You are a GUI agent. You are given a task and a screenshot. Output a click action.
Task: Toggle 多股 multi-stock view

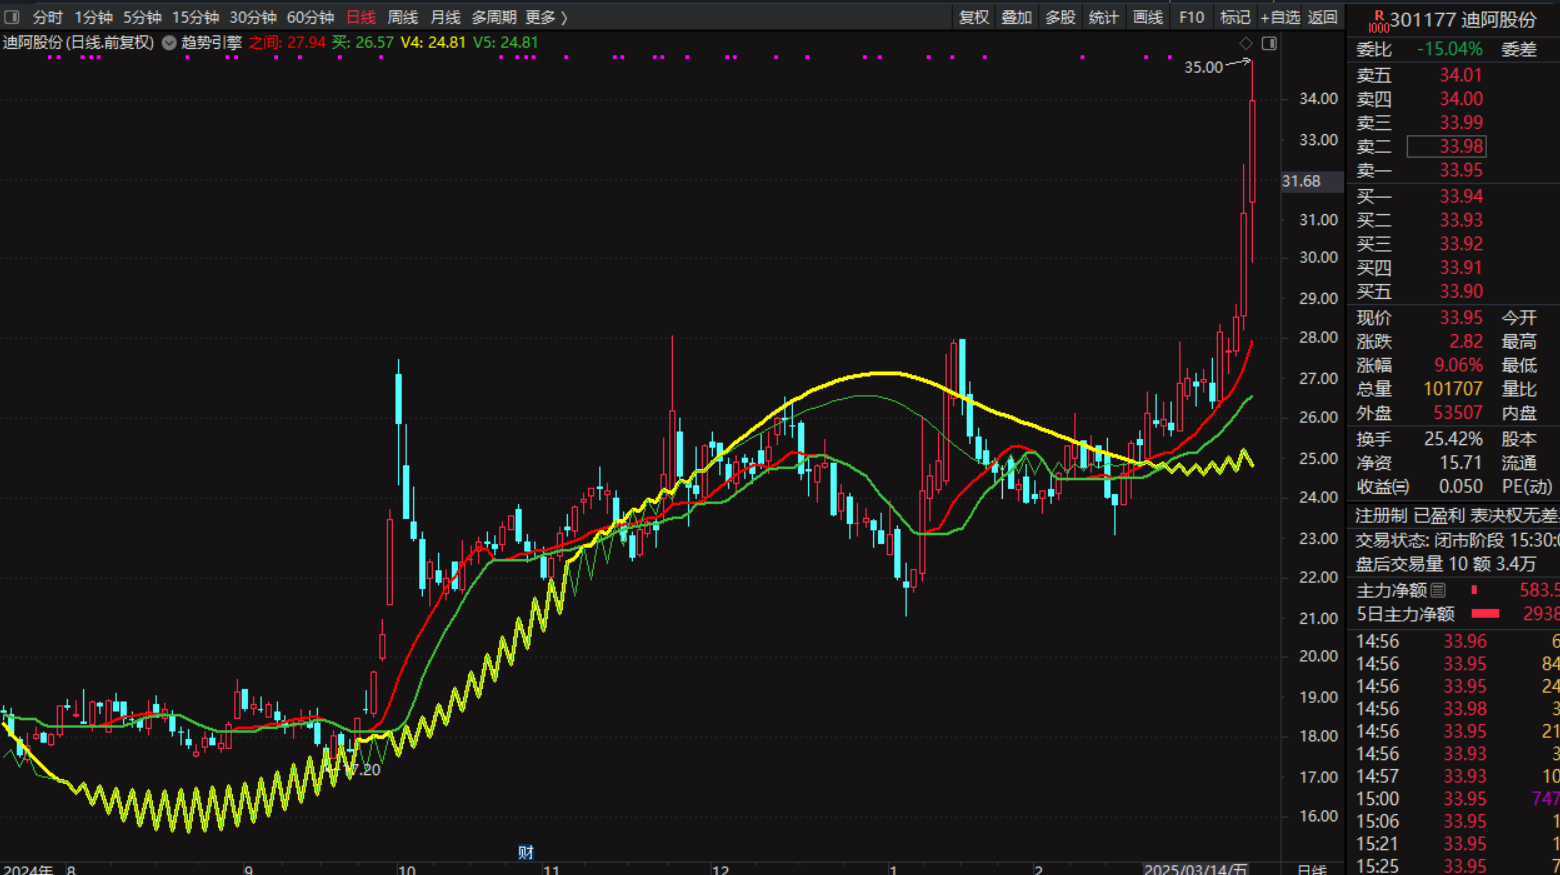click(x=1060, y=17)
